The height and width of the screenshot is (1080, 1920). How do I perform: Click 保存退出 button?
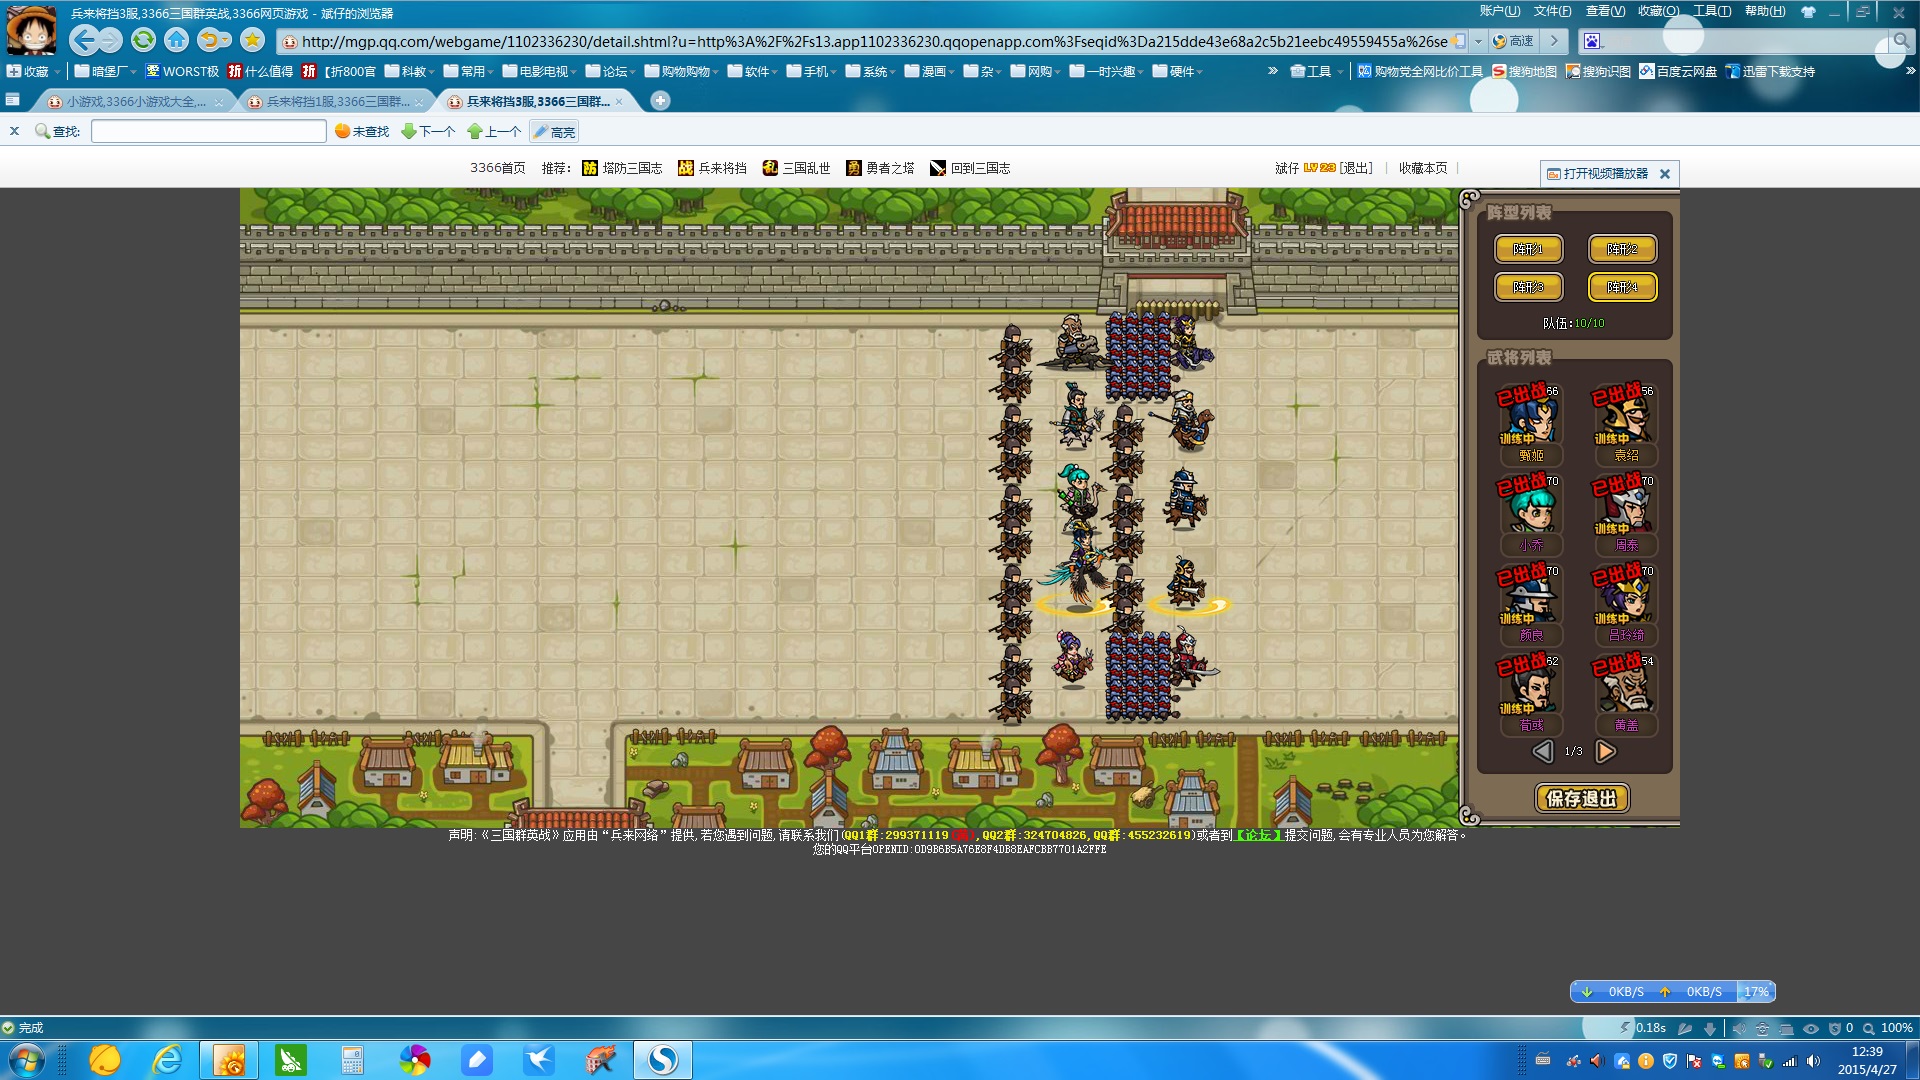click(x=1582, y=798)
